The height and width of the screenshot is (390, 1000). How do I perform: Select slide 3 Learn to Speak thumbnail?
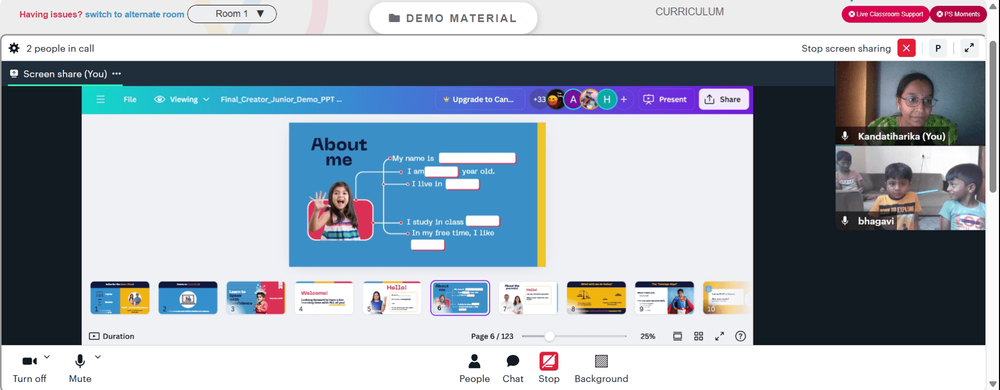coord(256,298)
